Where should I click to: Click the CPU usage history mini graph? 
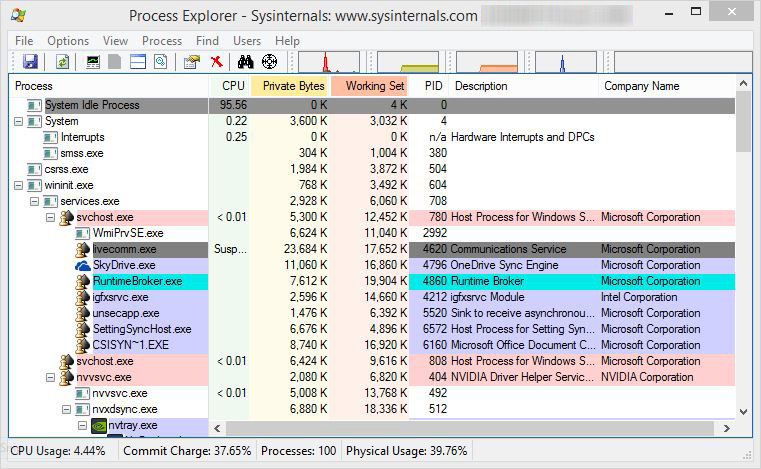point(329,62)
